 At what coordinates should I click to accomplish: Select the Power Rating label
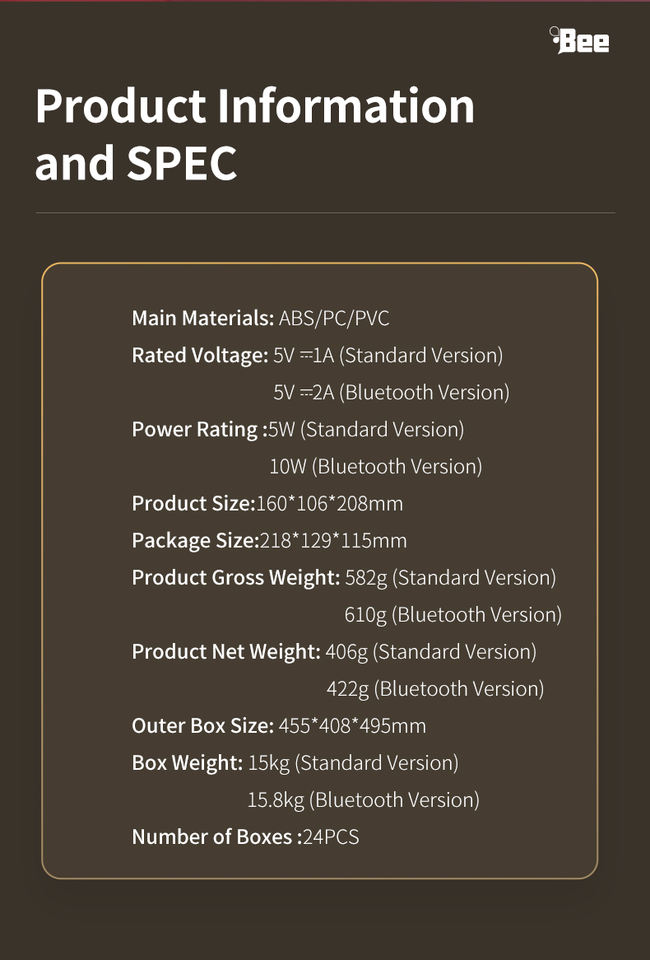196,430
